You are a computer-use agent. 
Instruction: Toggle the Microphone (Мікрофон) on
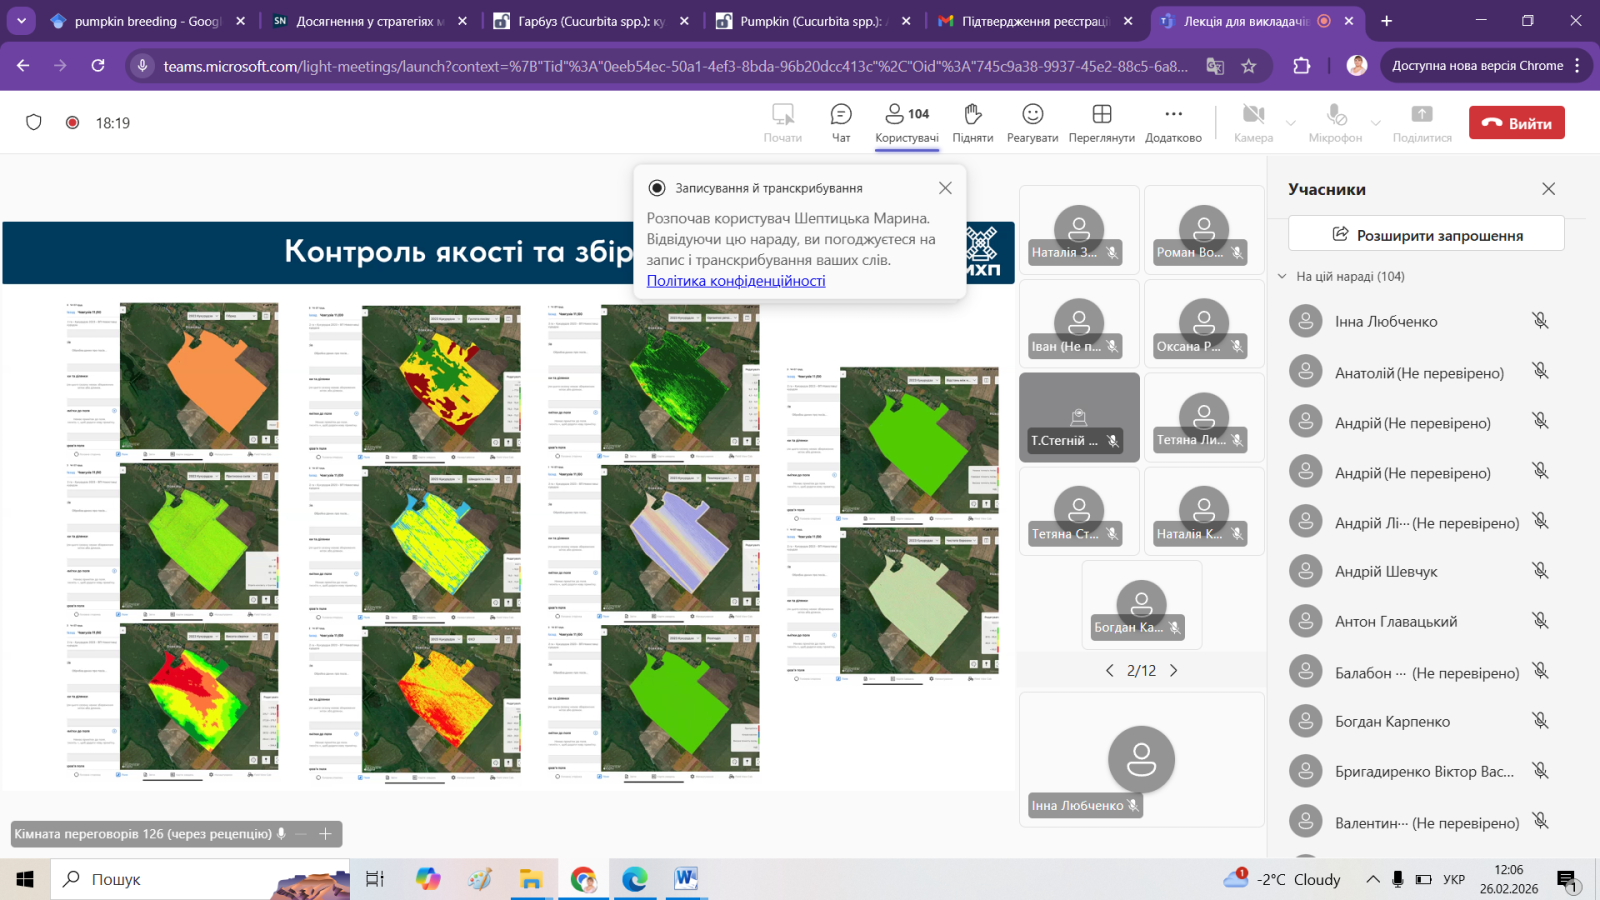[x=1335, y=122]
